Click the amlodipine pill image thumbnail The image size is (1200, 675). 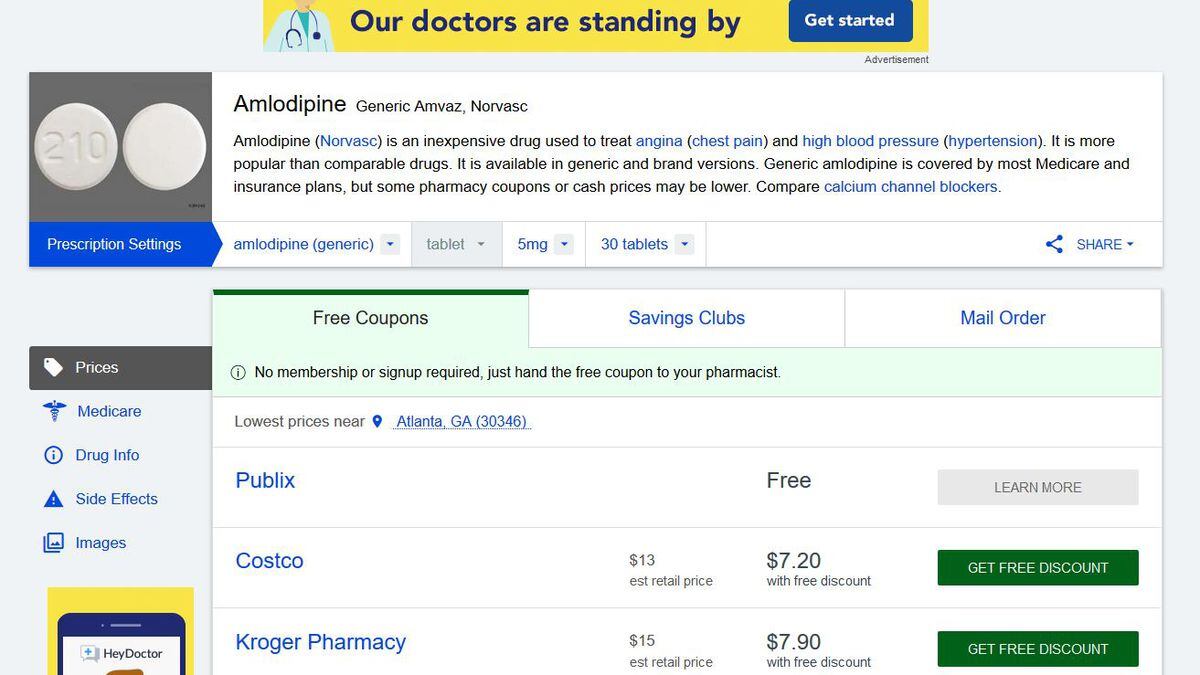pos(120,147)
